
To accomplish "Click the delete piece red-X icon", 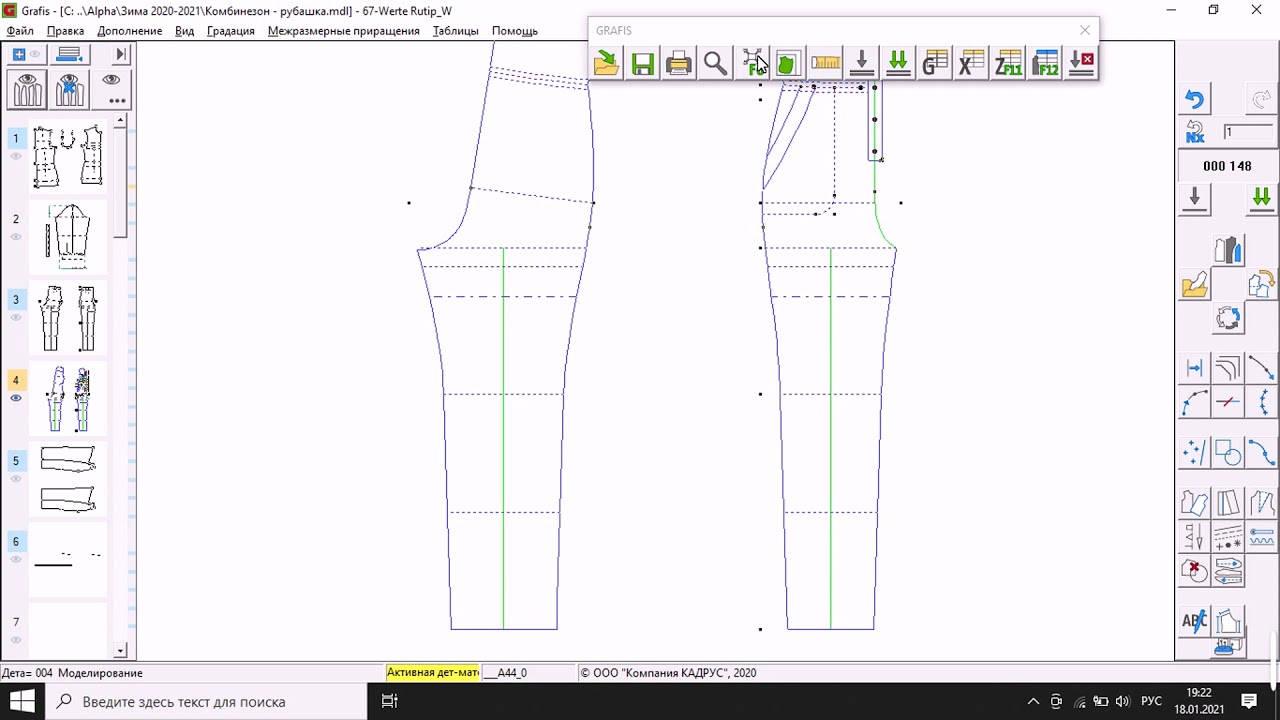I will point(1195,571).
